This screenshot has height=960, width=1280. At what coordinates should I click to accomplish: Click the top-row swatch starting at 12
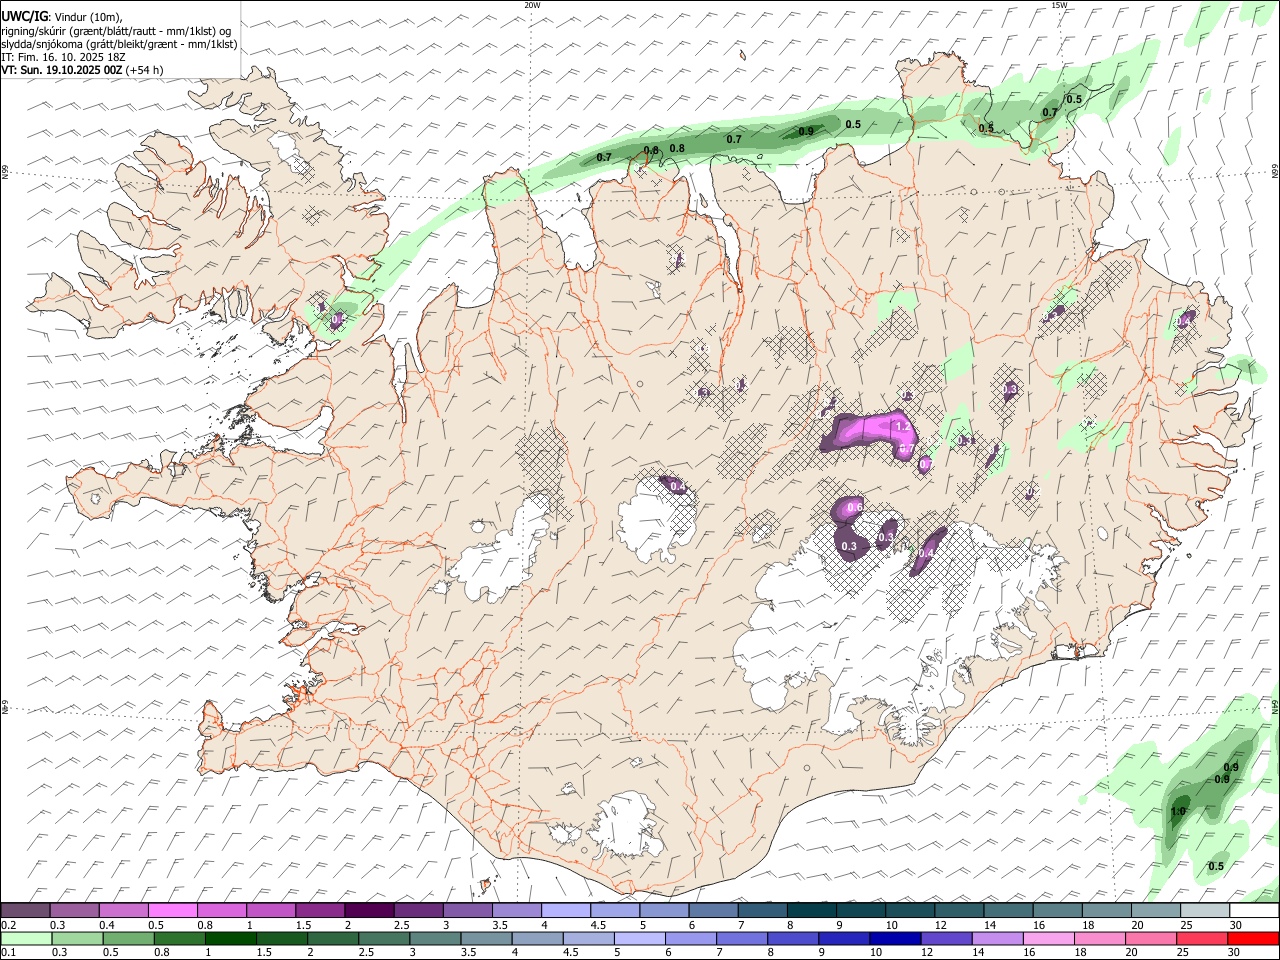click(960, 911)
